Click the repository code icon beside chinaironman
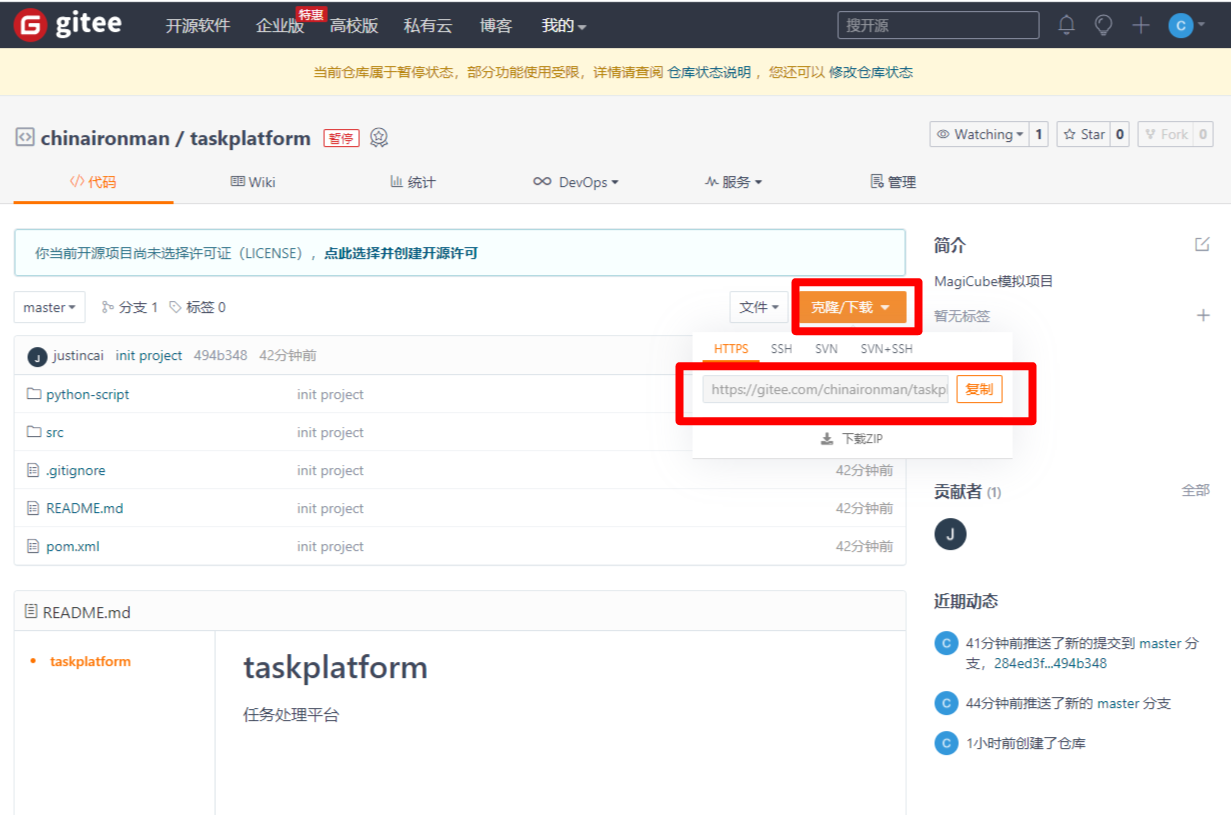This screenshot has width=1231, height=815. pos(25,138)
